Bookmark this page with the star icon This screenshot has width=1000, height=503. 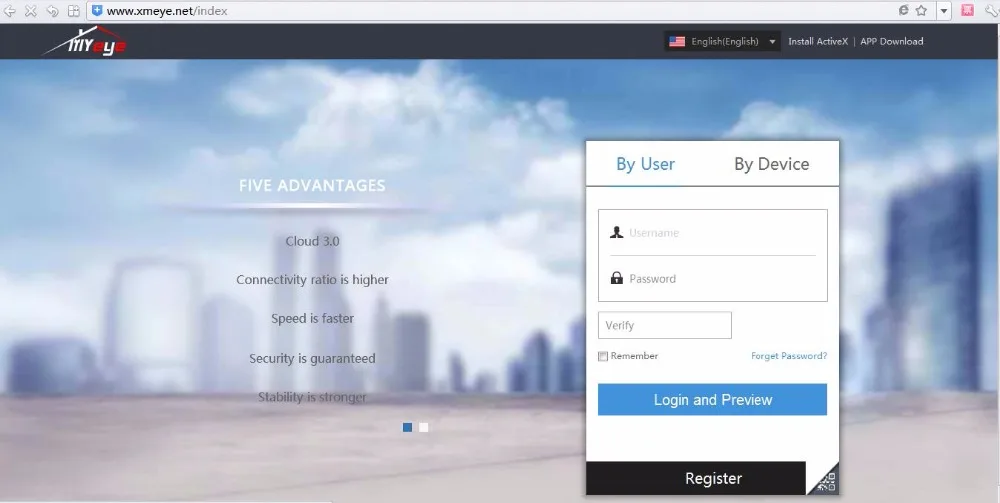pyautogui.click(x=922, y=11)
